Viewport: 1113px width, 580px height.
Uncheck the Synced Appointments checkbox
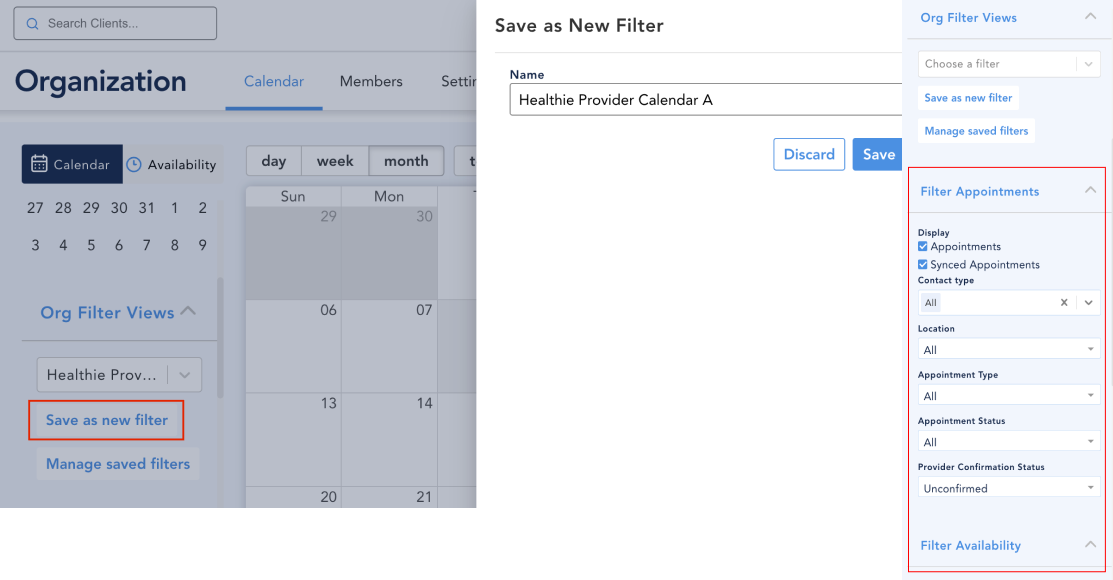[x=923, y=264]
